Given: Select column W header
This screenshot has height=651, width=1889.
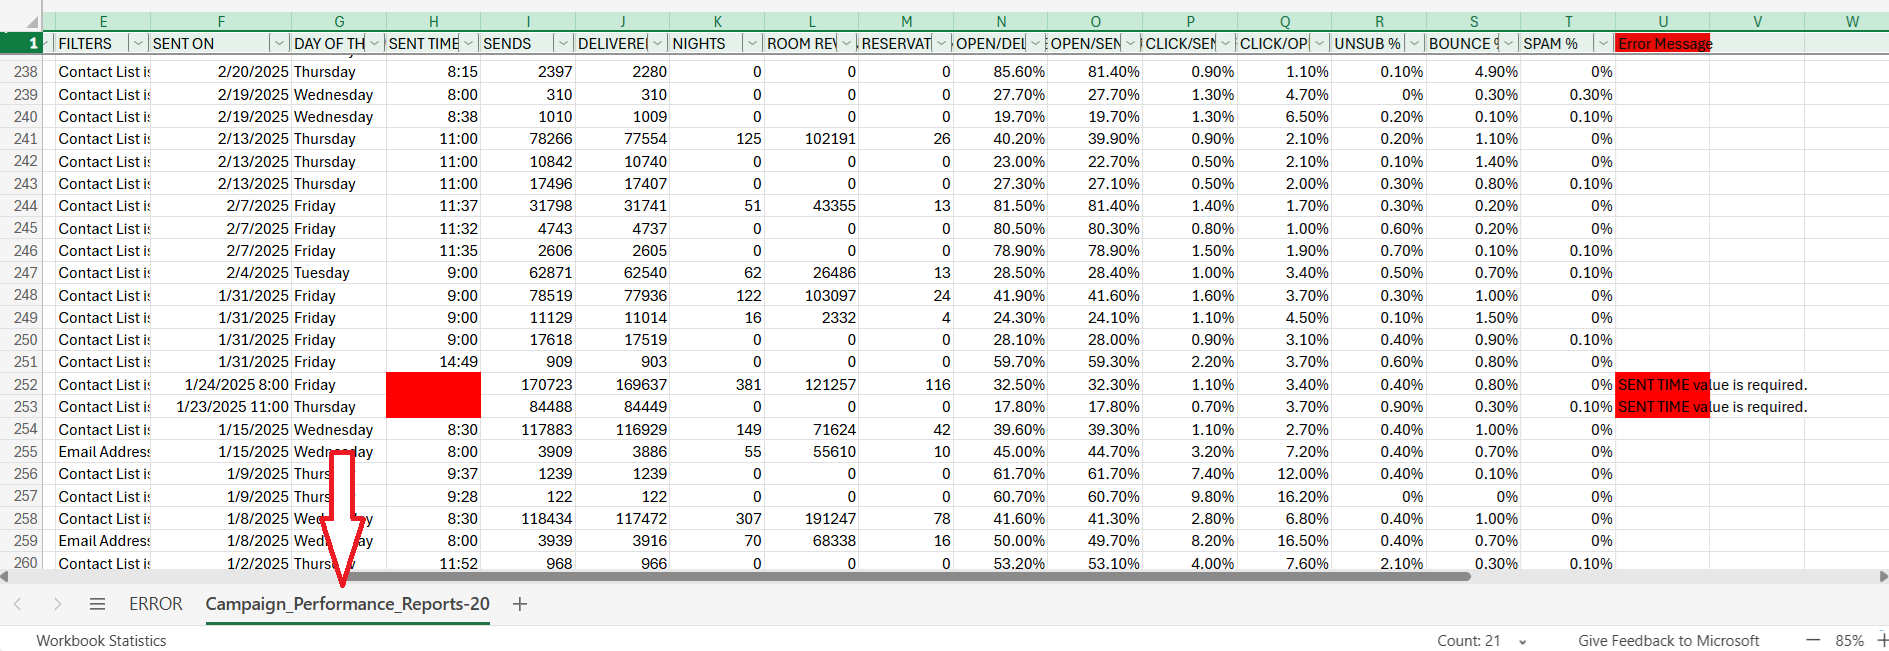Looking at the screenshot, I should pyautogui.click(x=1851, y=22).
